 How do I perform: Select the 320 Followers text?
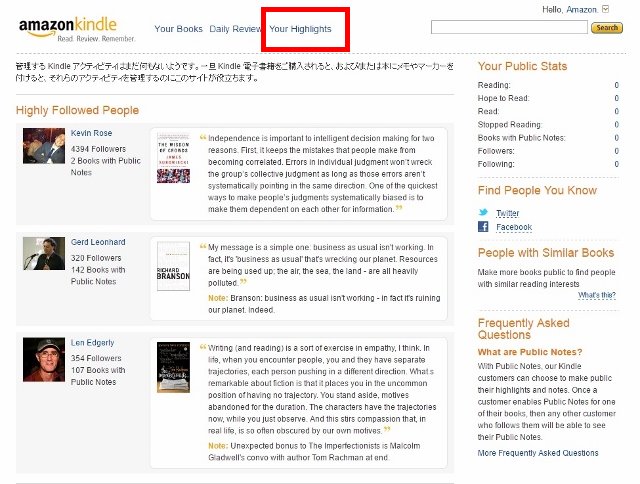[96, 258]
